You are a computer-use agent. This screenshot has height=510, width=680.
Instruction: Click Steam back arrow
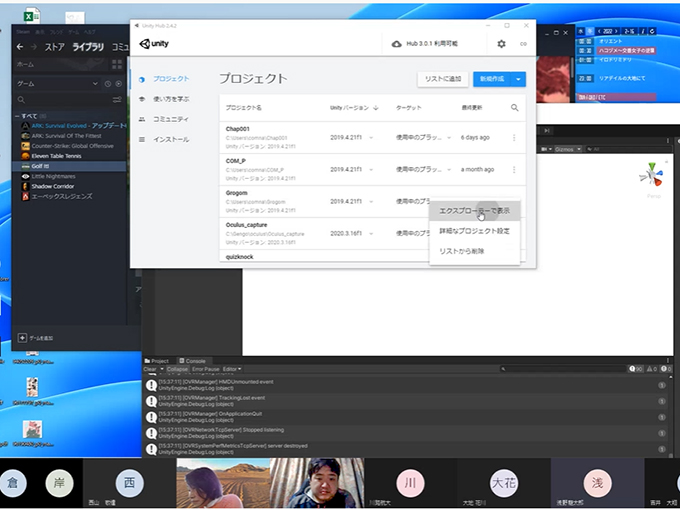[20, 46]
